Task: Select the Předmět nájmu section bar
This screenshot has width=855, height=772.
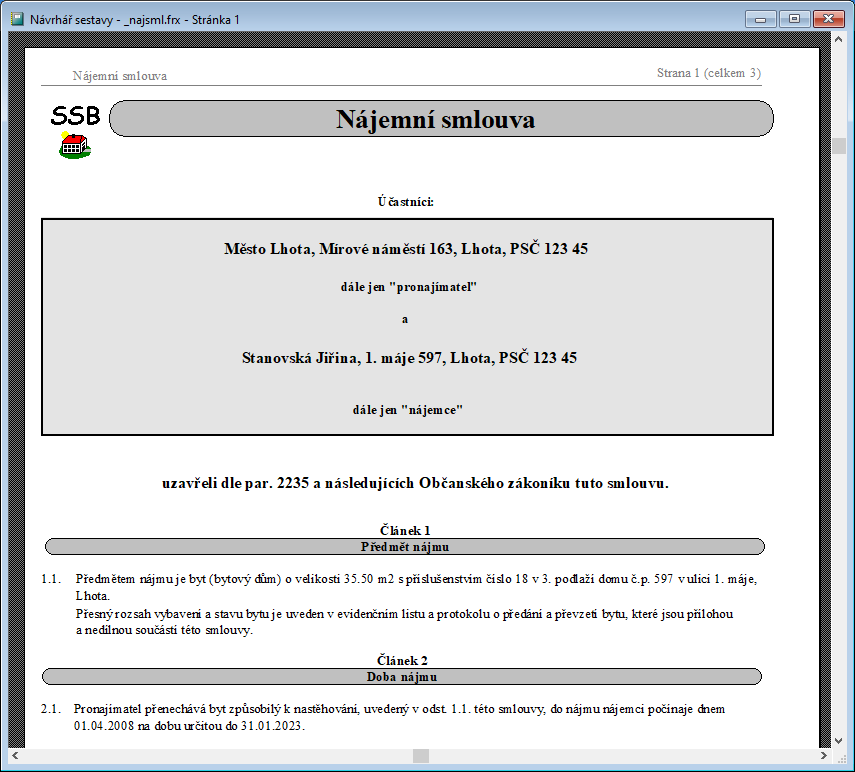Action: click(x=405, y=546)
